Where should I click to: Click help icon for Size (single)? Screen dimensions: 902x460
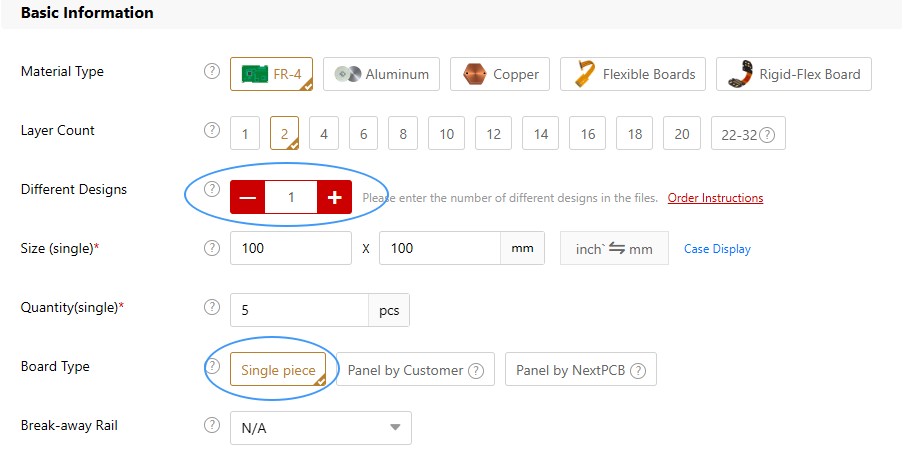211,248
